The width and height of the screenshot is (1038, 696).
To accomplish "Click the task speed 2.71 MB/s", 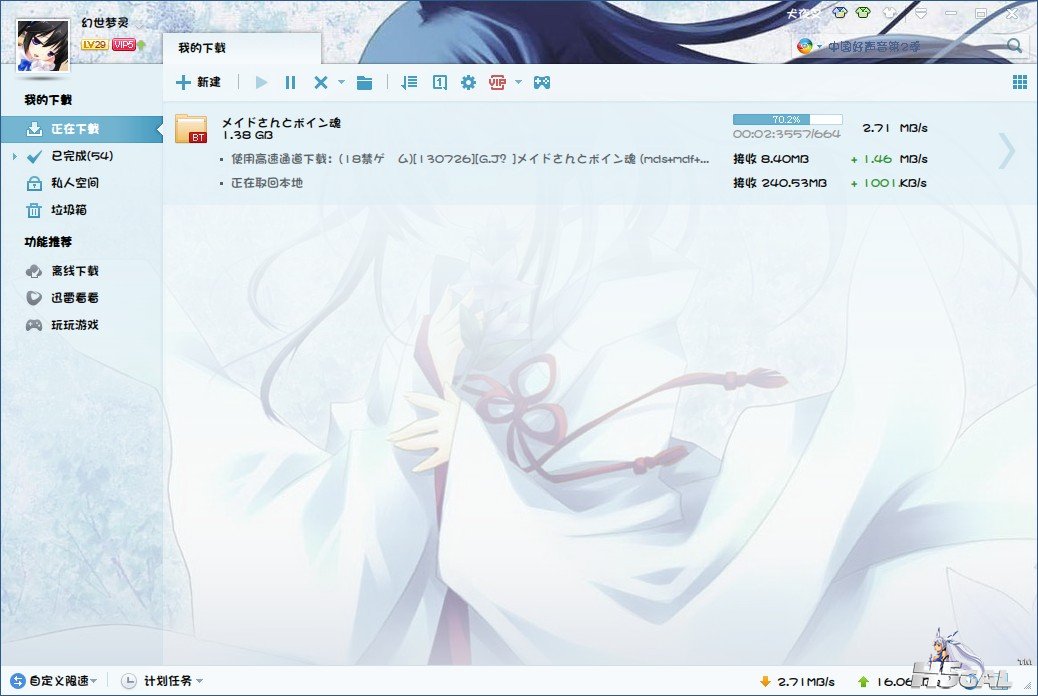I will [x=895, y=128].
